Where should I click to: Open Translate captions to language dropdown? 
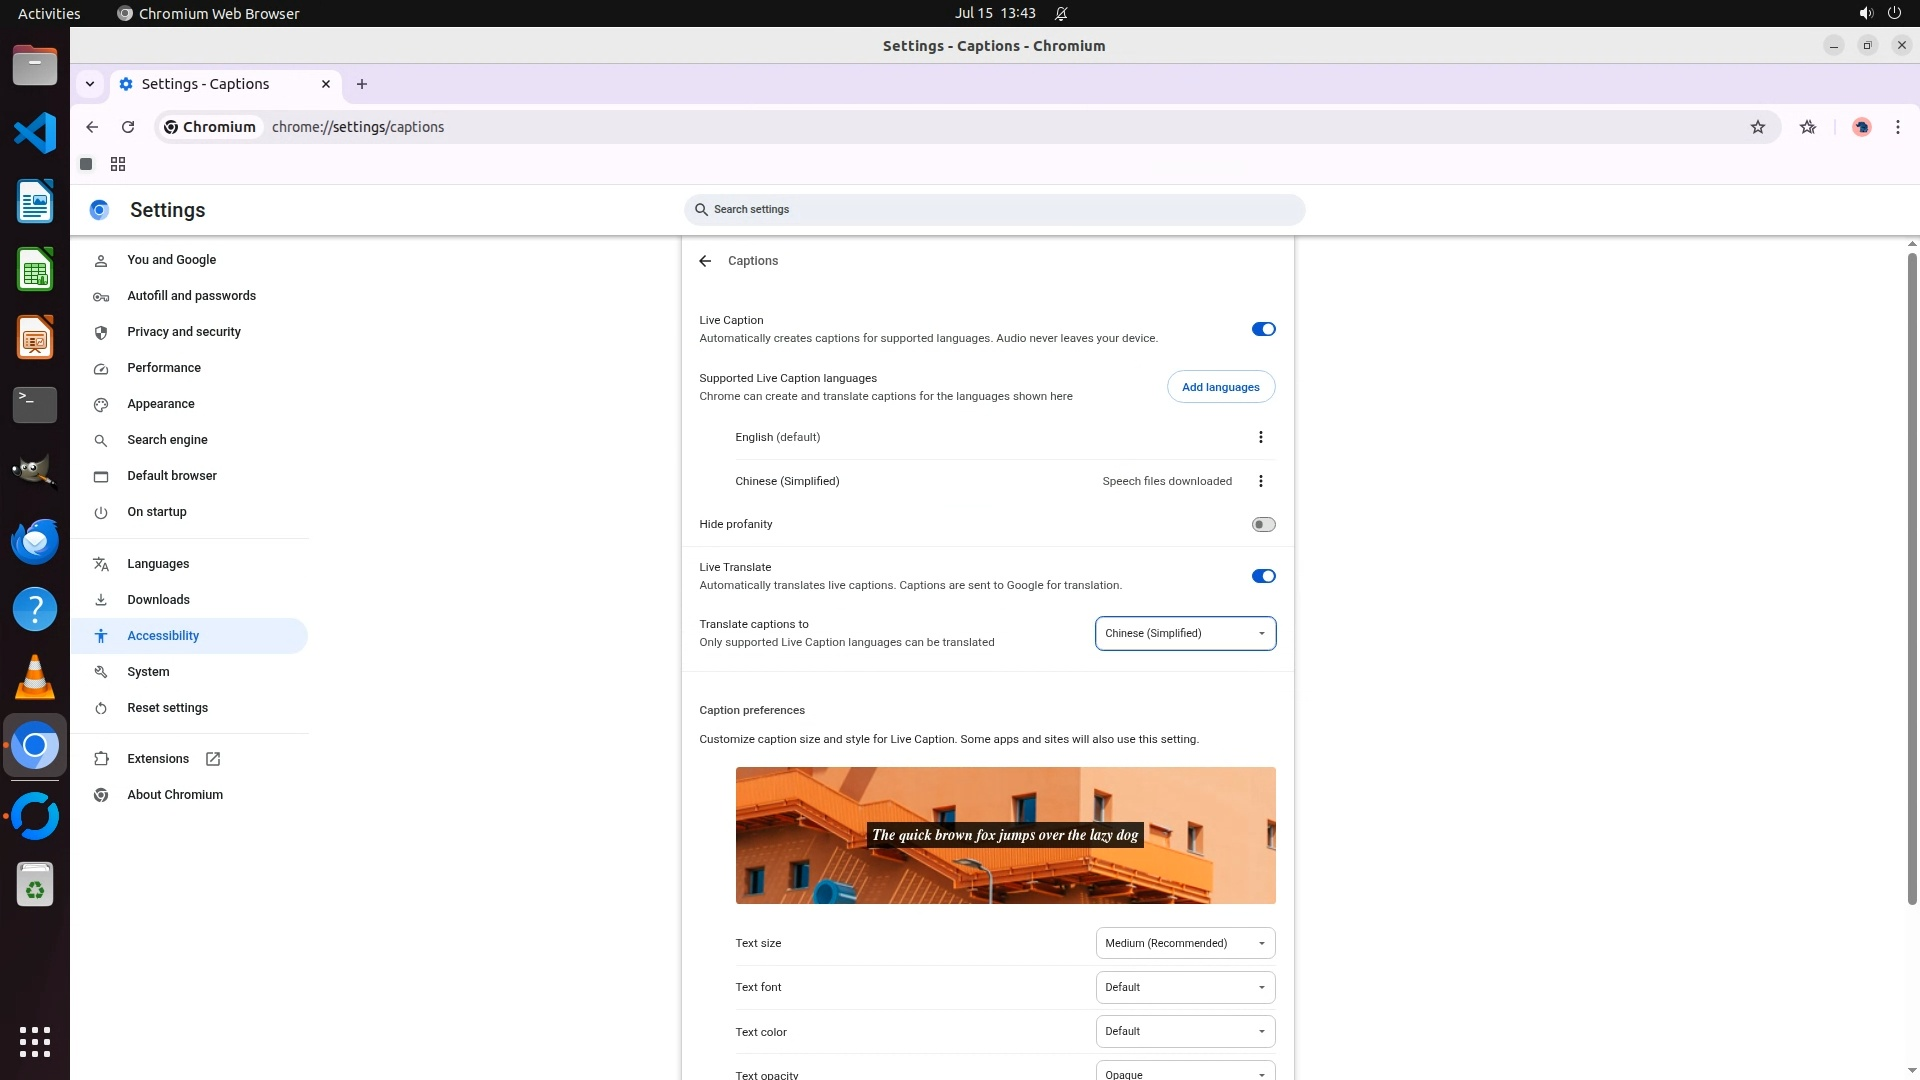(1185, 633)
